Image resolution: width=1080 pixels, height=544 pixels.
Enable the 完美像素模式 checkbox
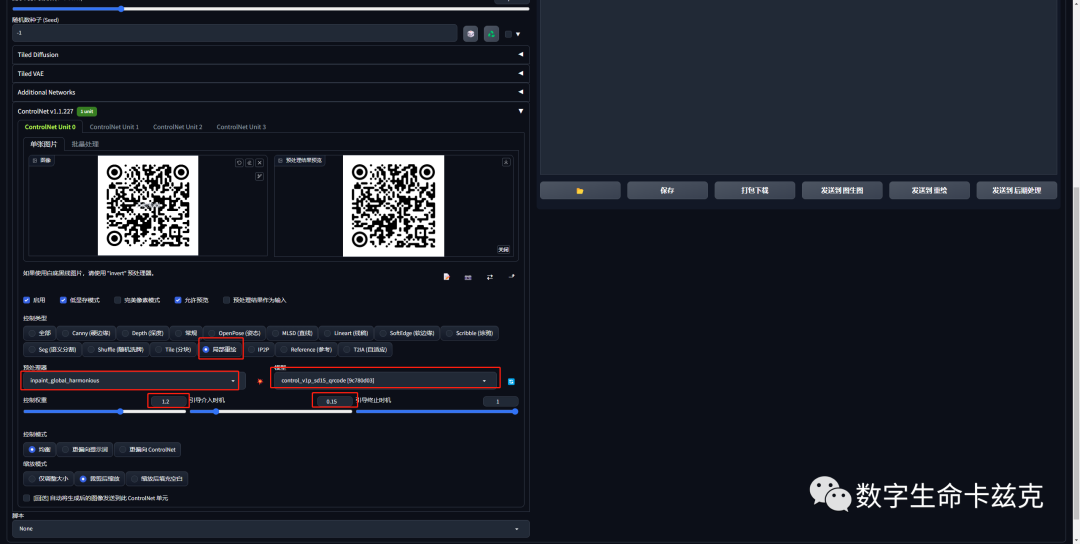click(118, 300)
